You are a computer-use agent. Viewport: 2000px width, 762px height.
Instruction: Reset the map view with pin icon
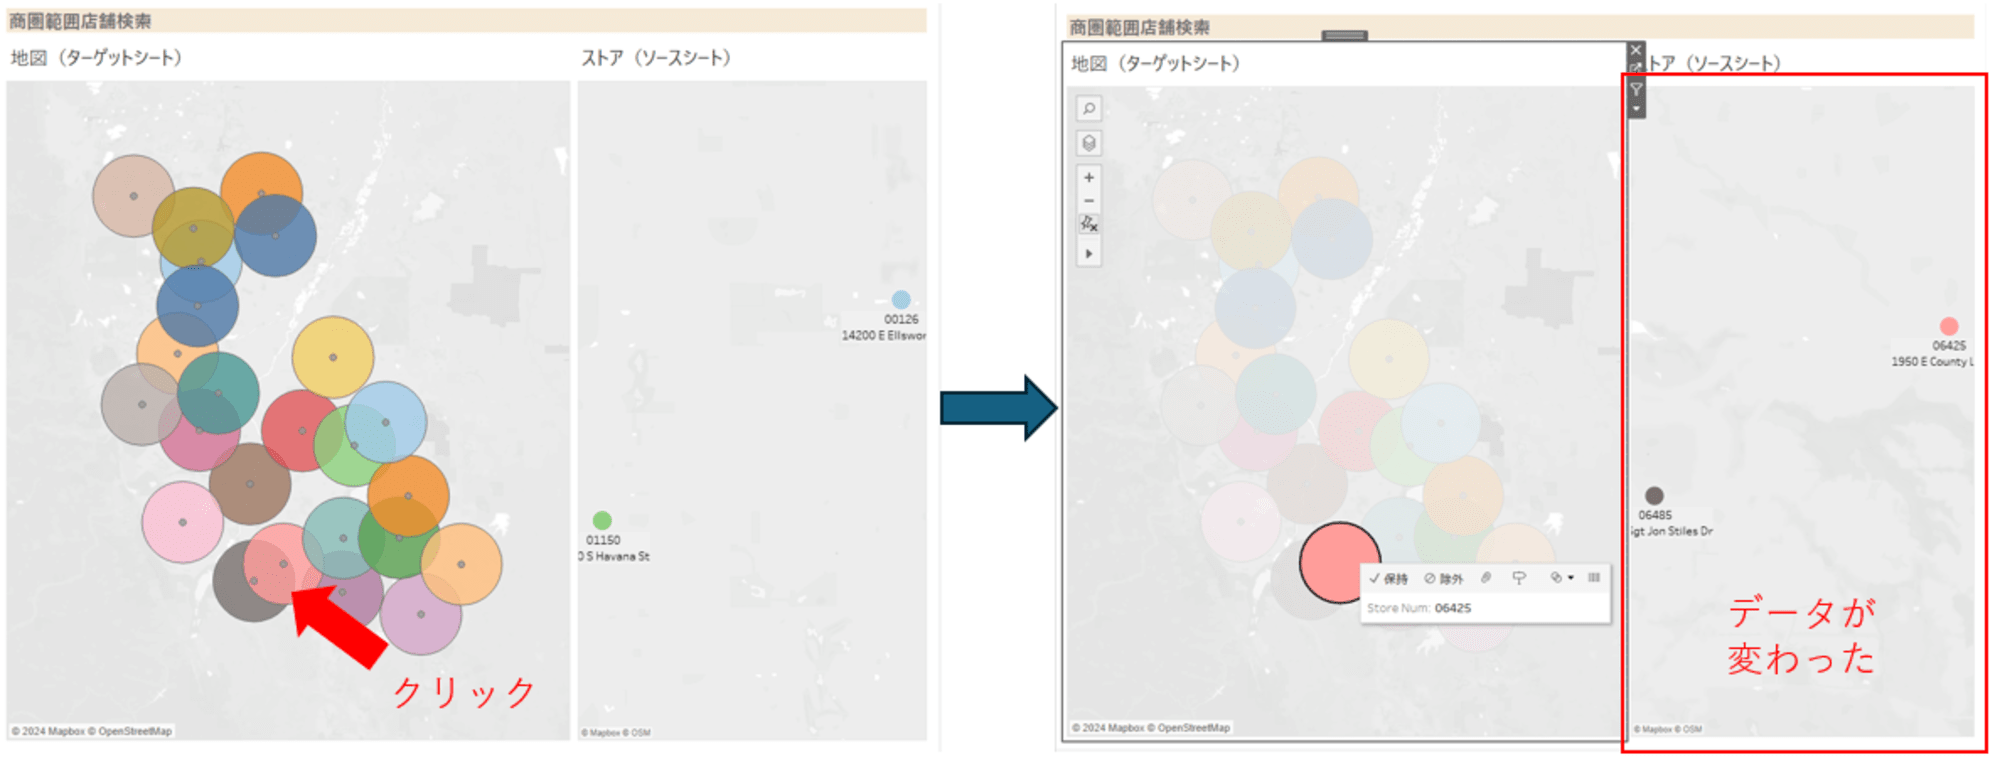1089,224
